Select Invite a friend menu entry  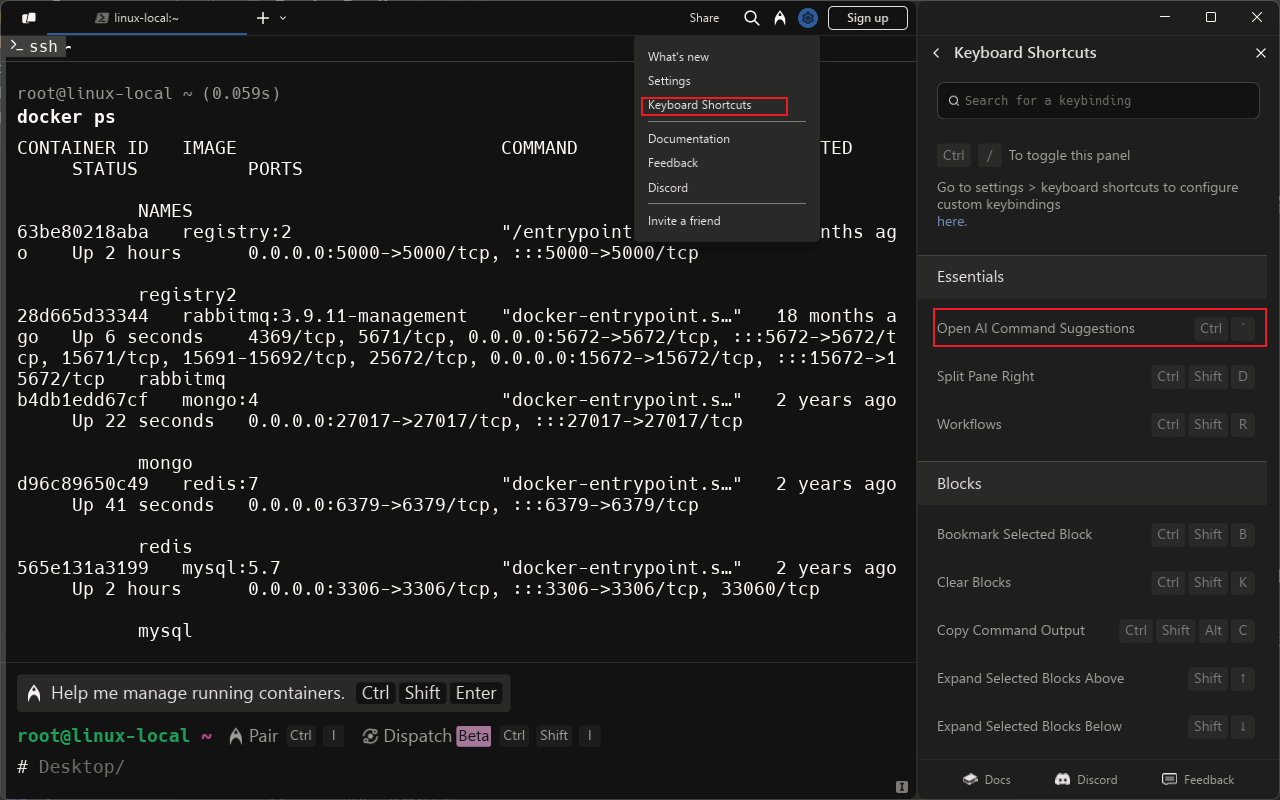[x=683, y=221]
